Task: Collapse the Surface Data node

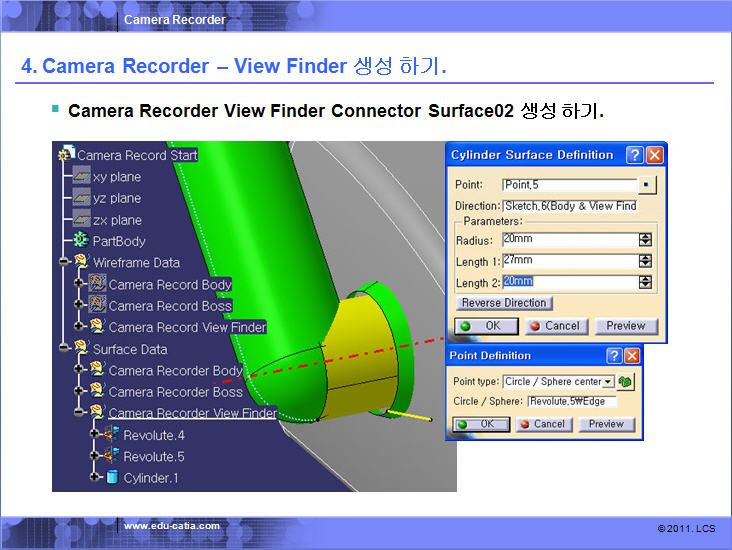Action: coord(65,349)
